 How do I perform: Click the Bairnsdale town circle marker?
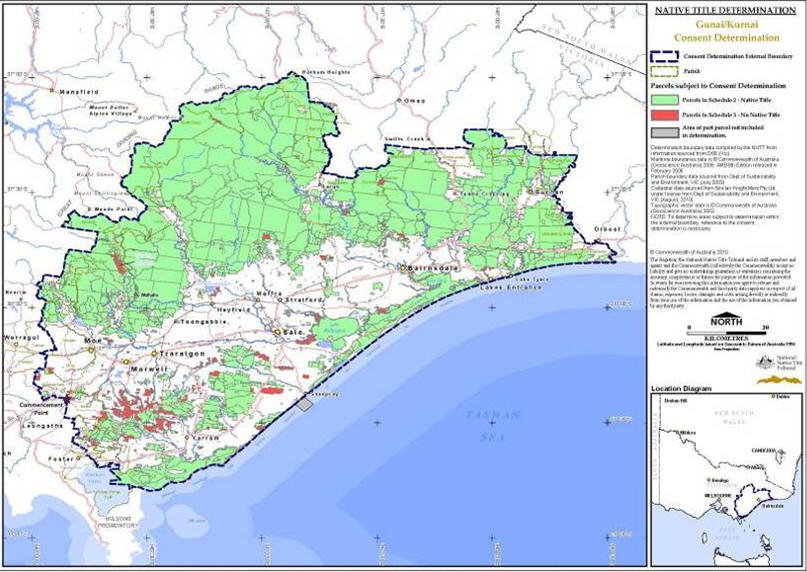point(403,268)
